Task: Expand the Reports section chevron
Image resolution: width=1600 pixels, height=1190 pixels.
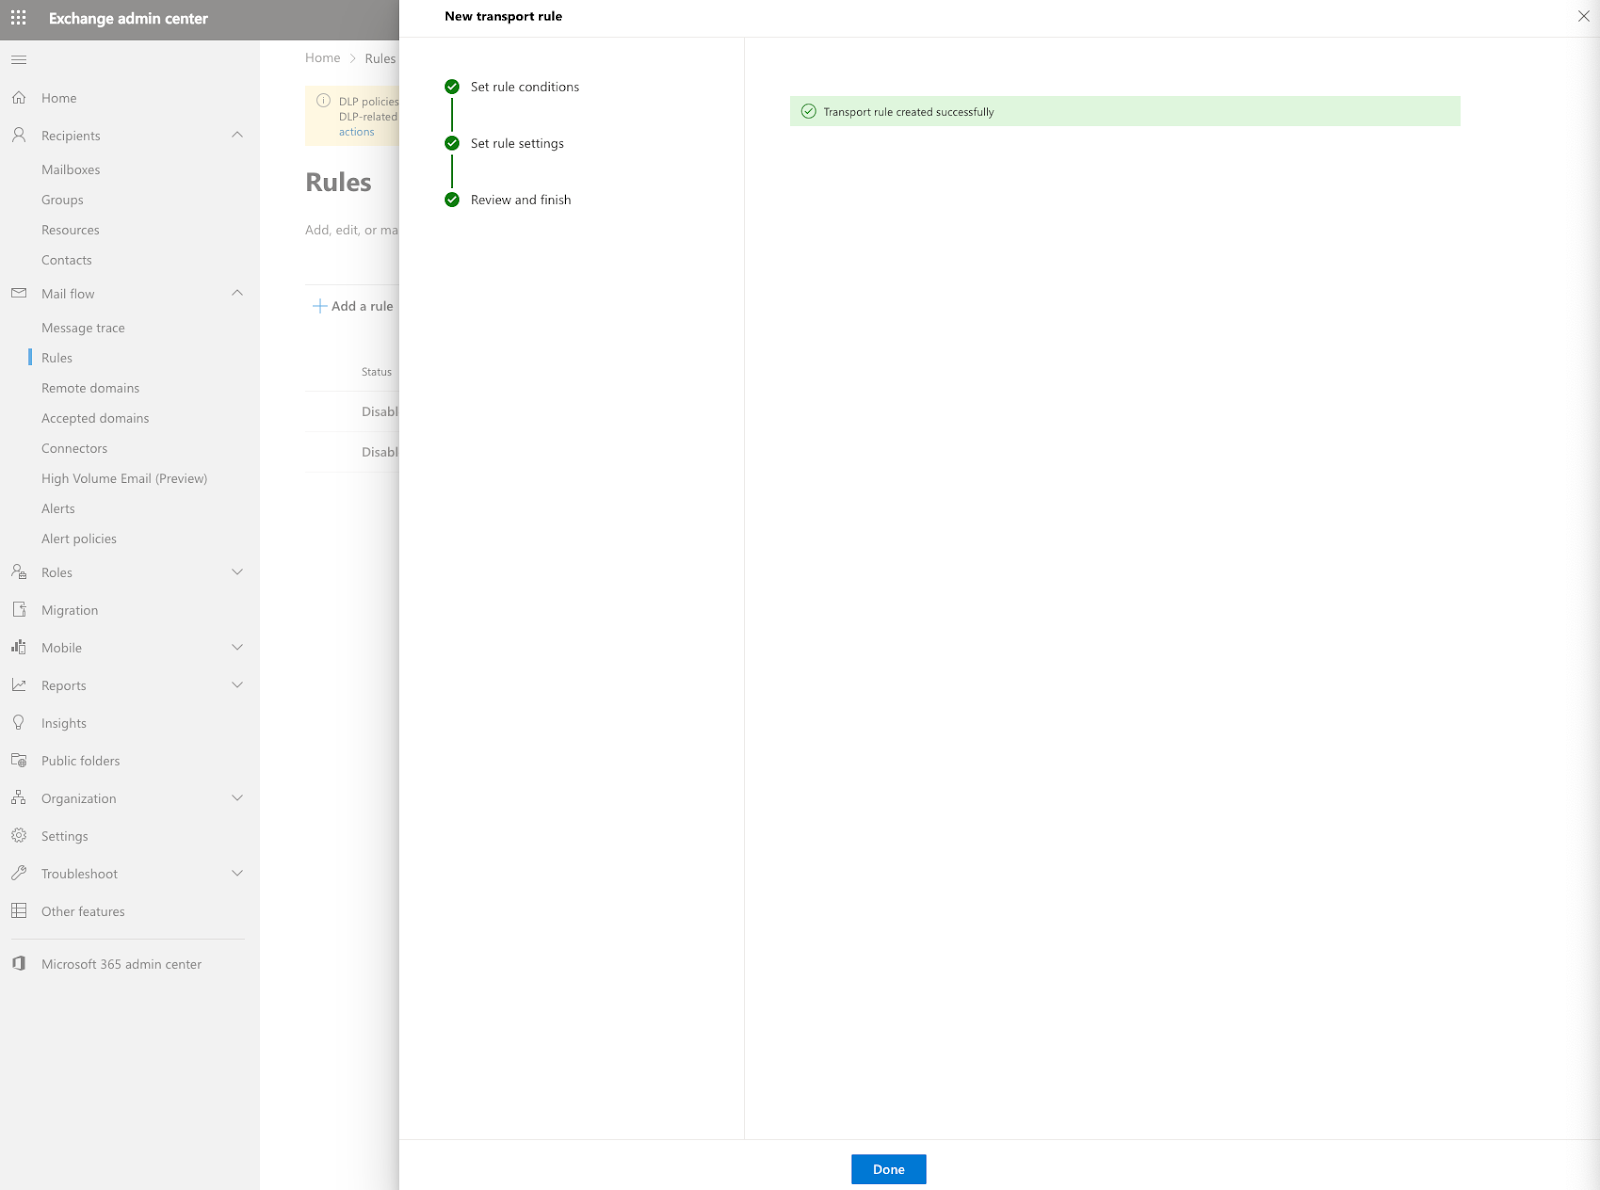Action: [237, 685]
